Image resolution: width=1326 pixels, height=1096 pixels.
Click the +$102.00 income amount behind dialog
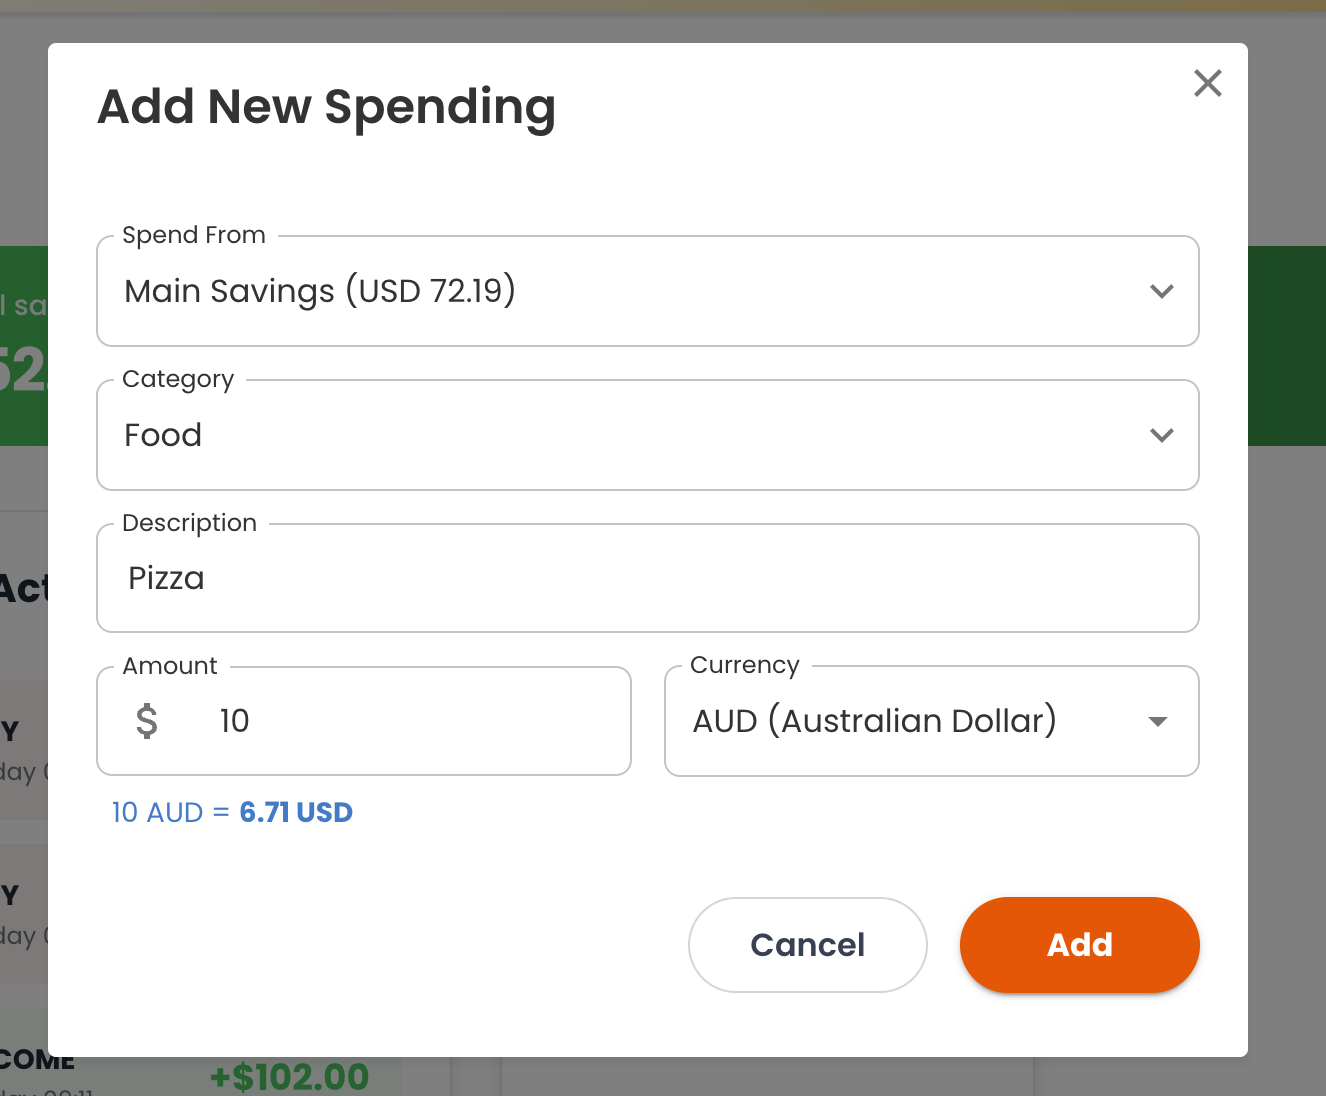(290, 1076)
